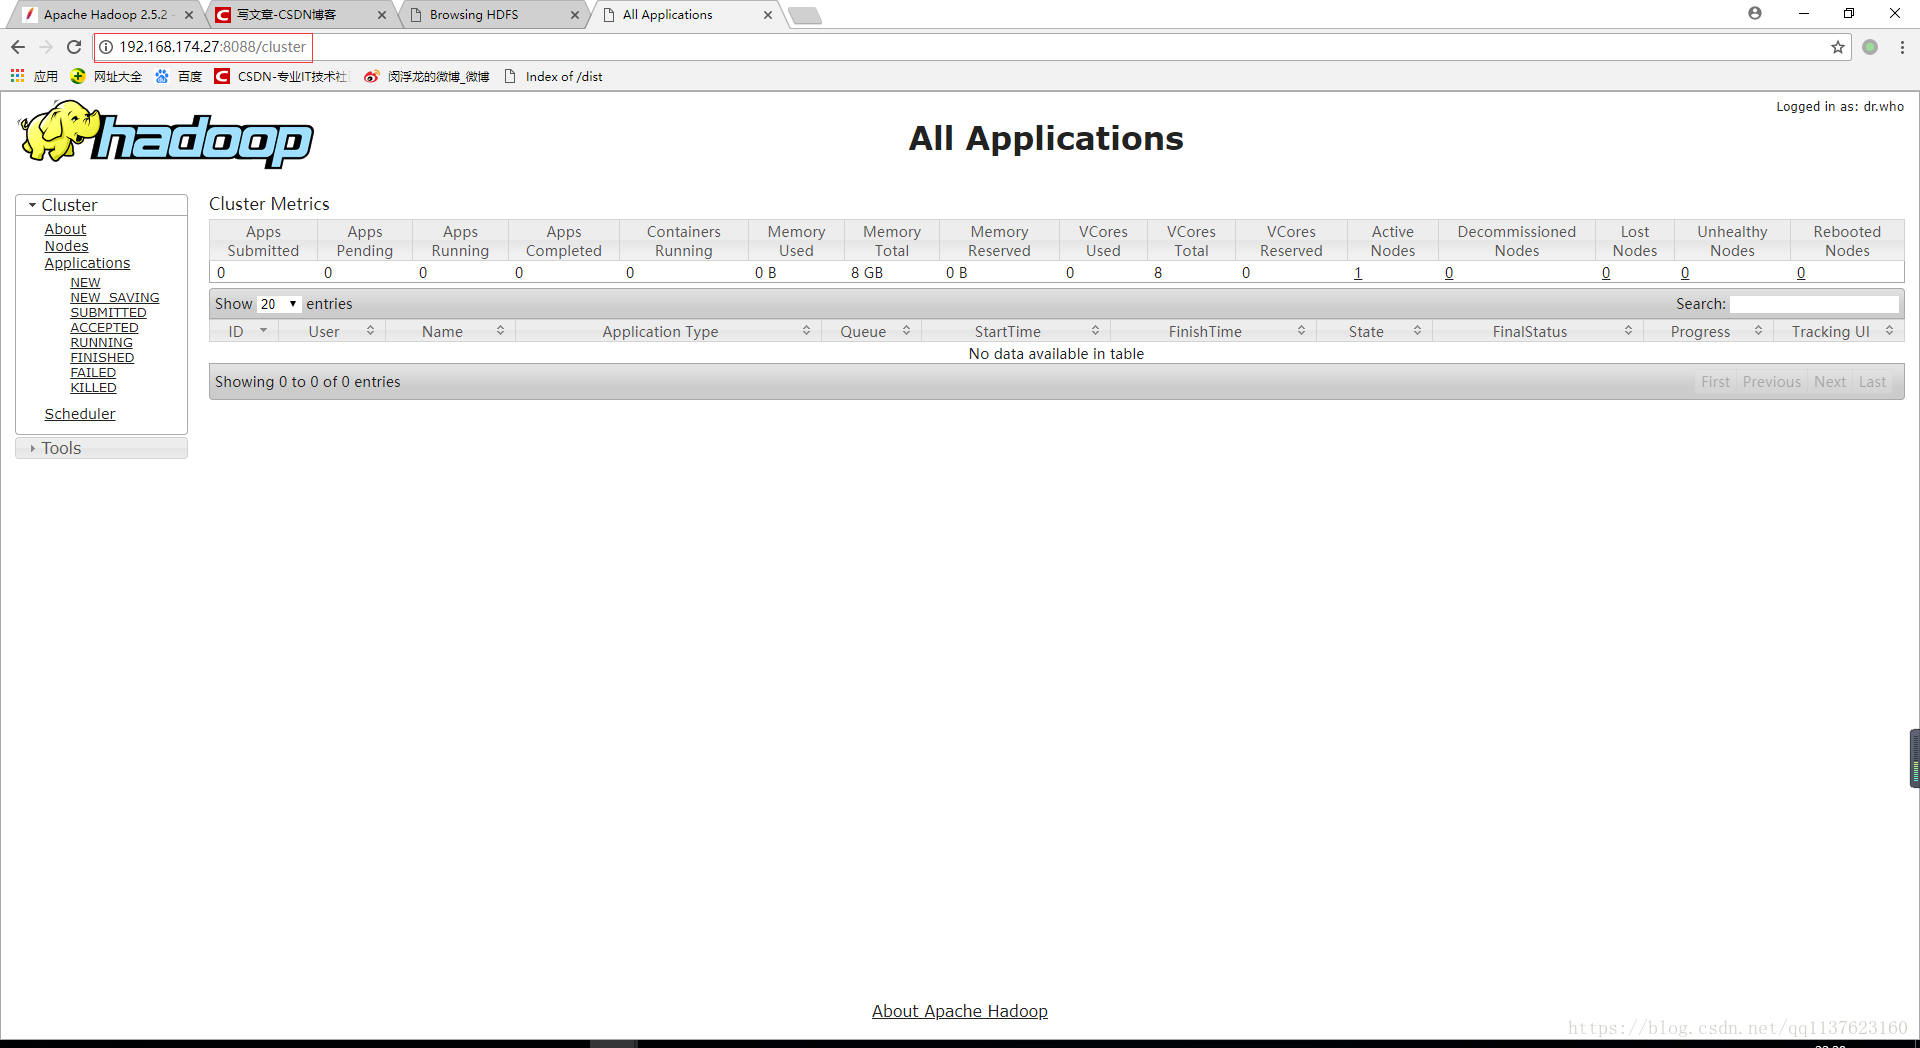The height and width of the screenshot is (1048, 1920).
Task: Open the About Apache Hadoop footer link
Action: click(x=960, y=1011)
